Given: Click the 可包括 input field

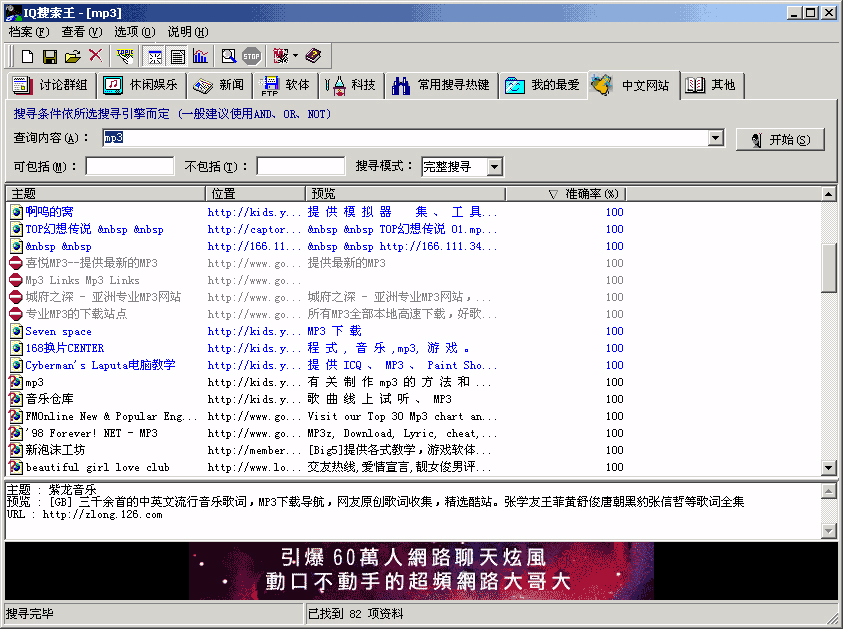Looking at the screenshot, I should 129,166.
